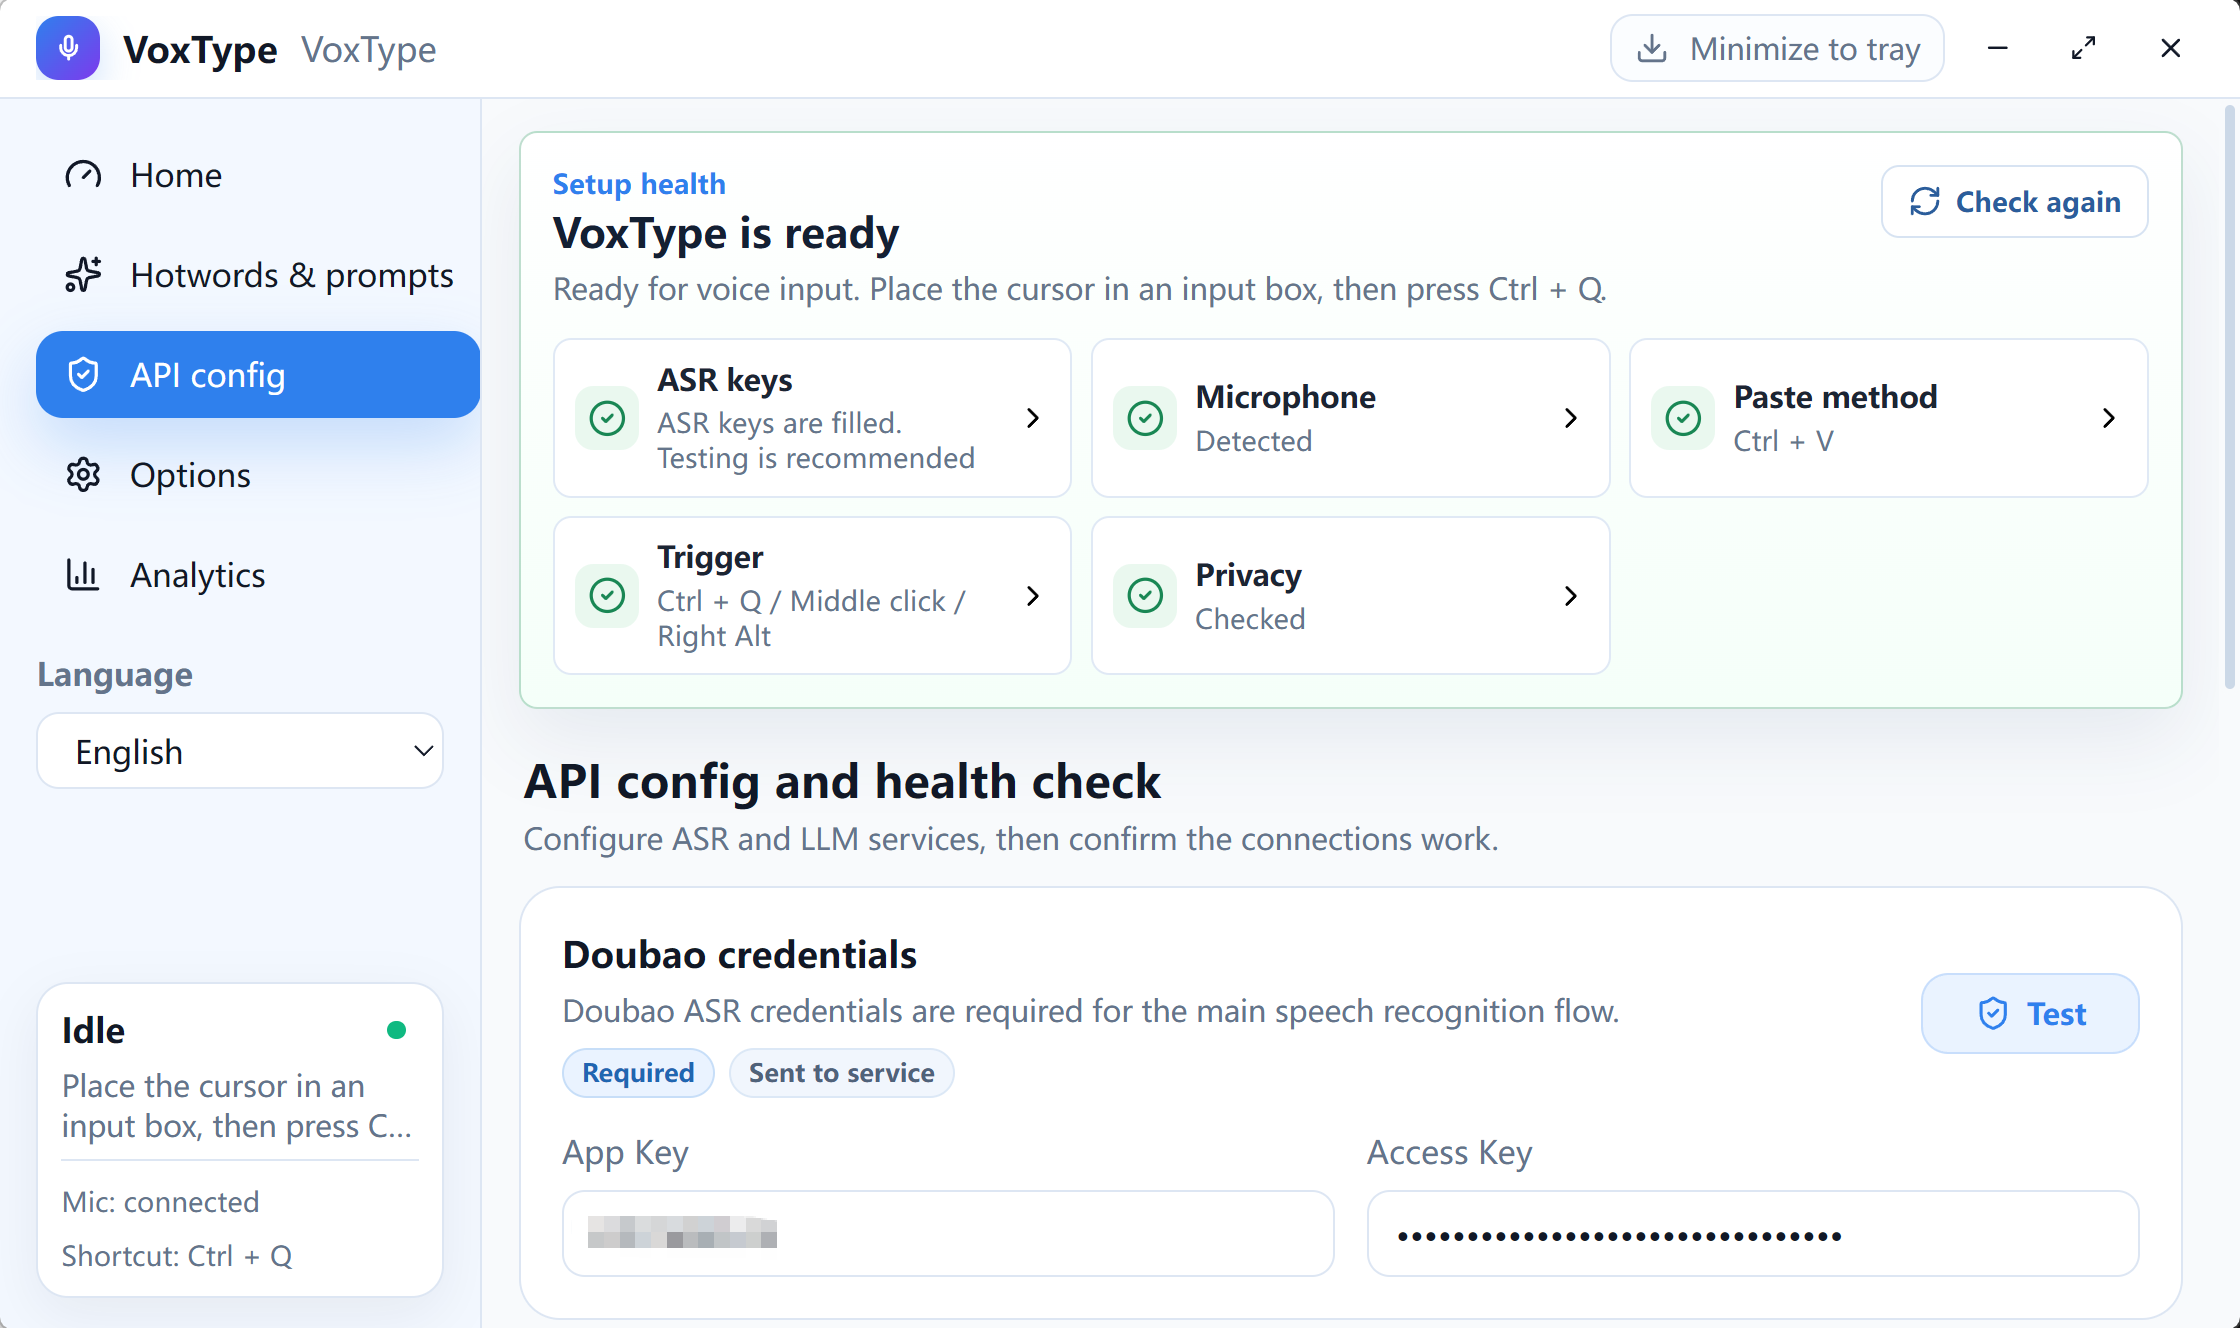Click the Options gear icon
The height and width of the screenshot is (1328, 2240).
pos(83,475)
